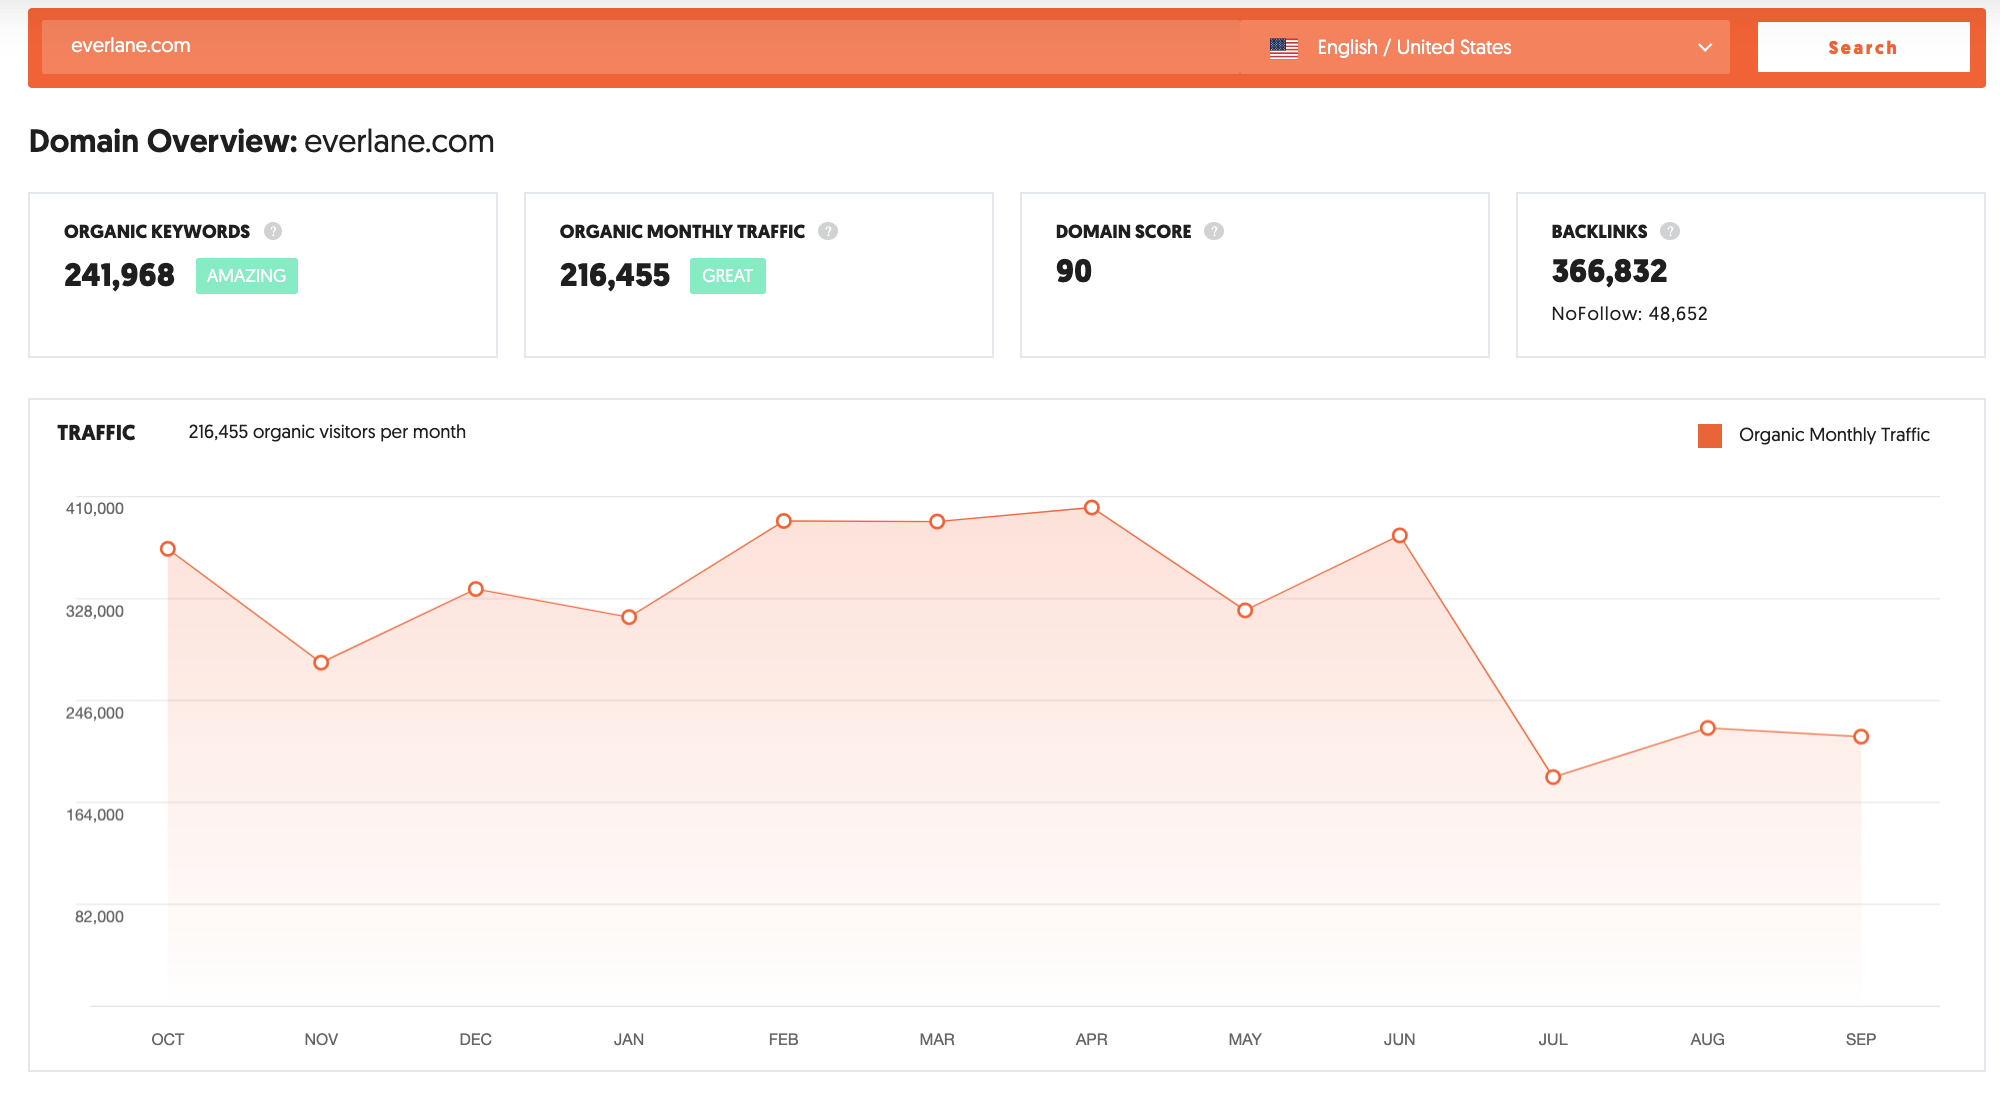Open the Domain Score help tooltip icon

(x=1214, y=231)
